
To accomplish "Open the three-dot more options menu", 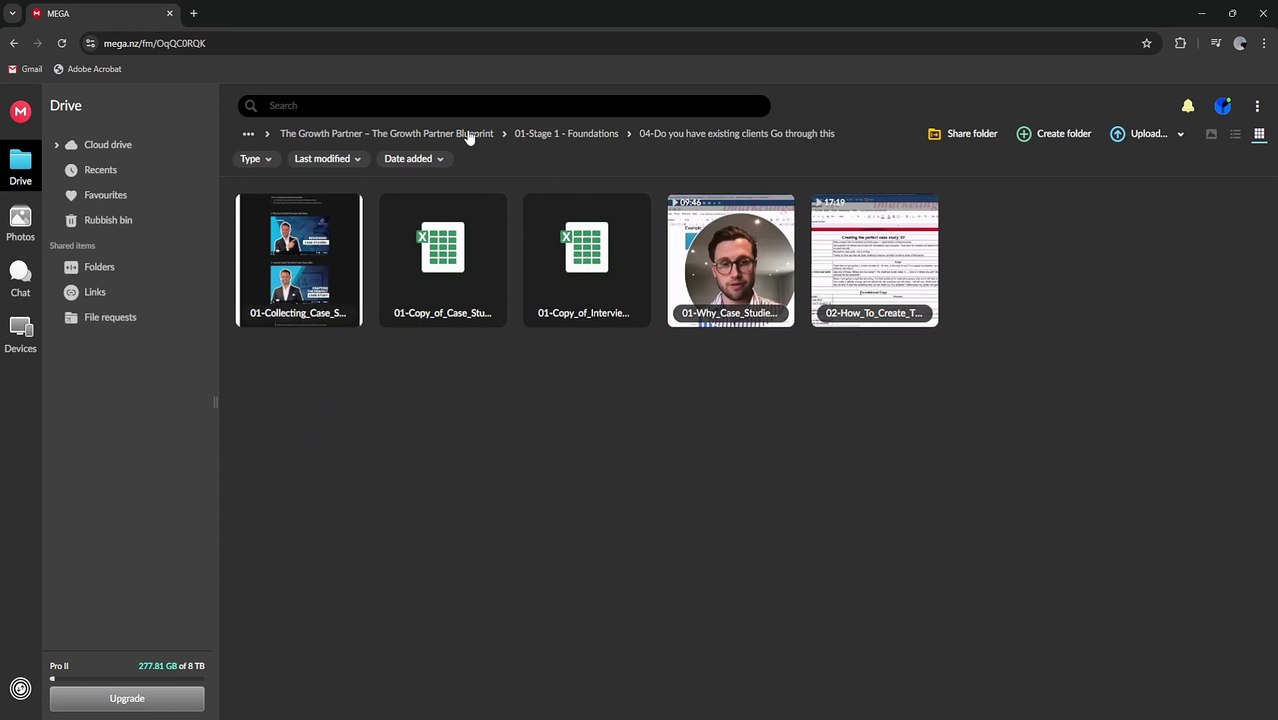I will tap(1257, 106).
